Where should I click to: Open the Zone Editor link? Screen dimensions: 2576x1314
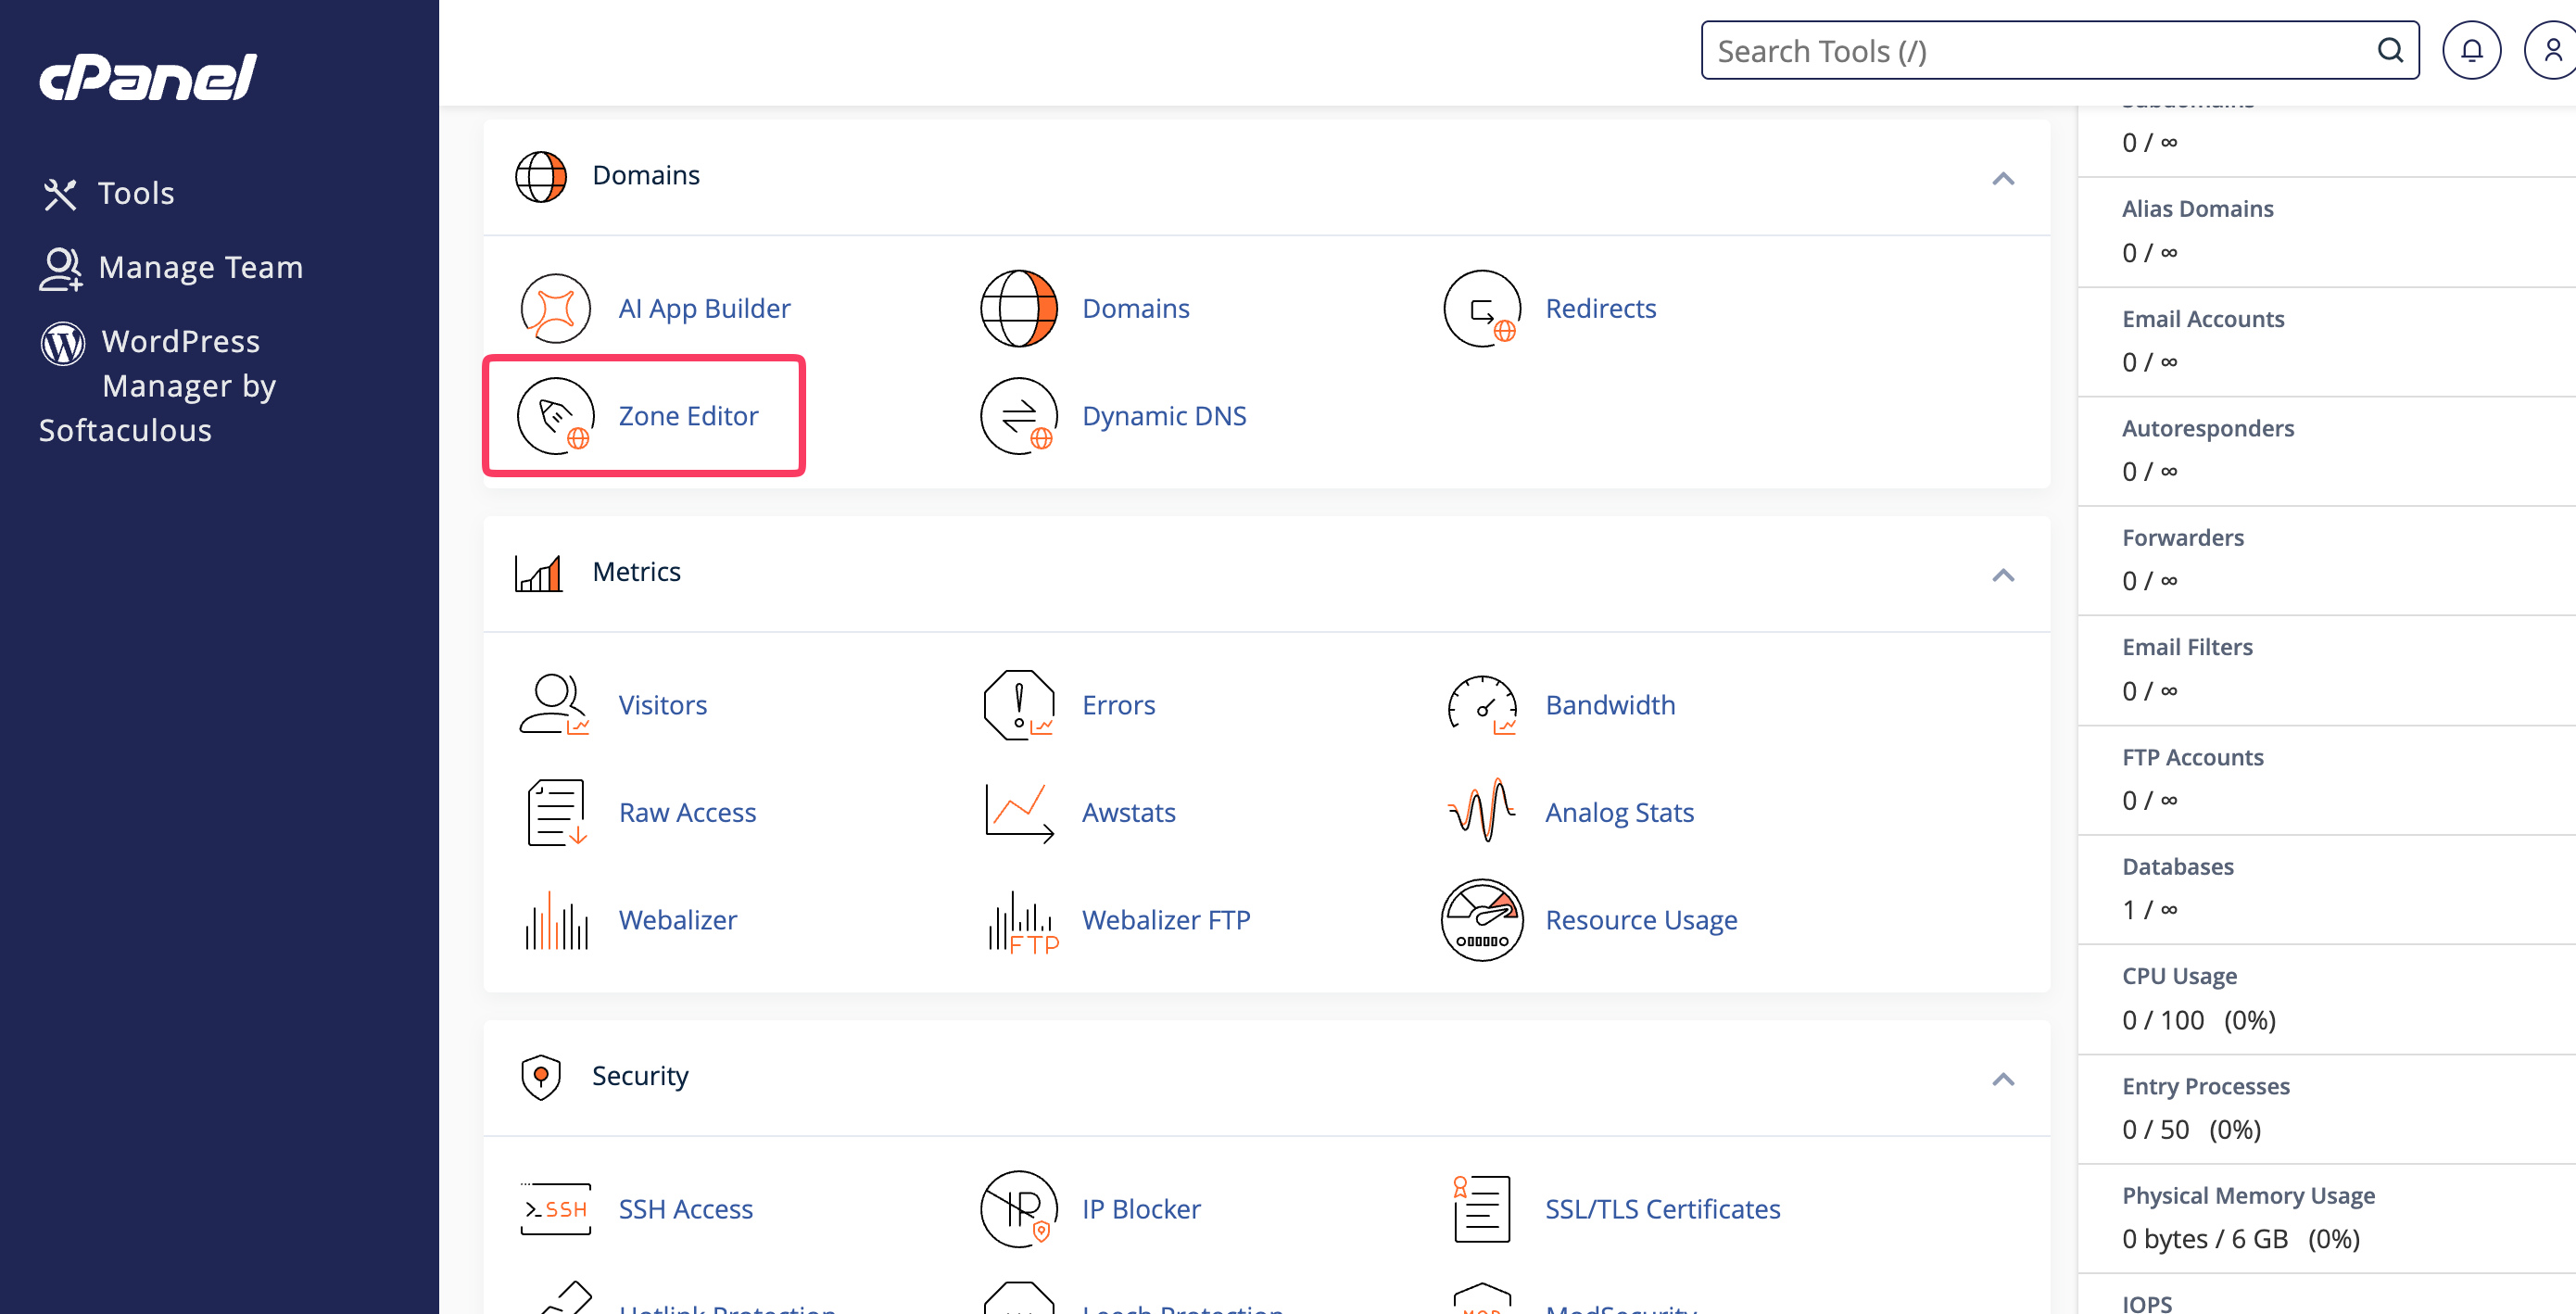tap(688, 416)
